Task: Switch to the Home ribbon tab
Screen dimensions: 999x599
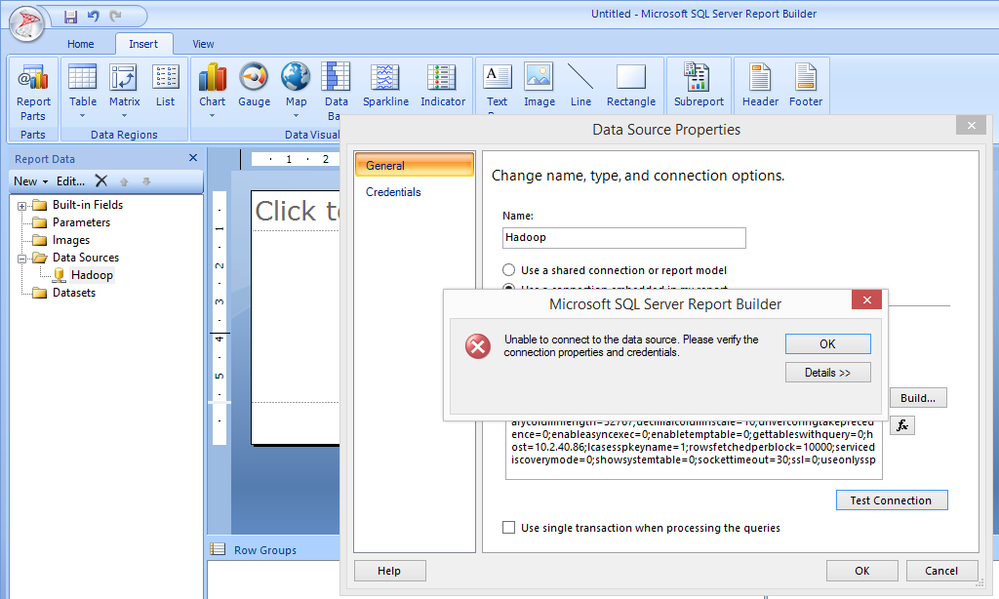Action: pyautogui.click(x=80, y=44)
